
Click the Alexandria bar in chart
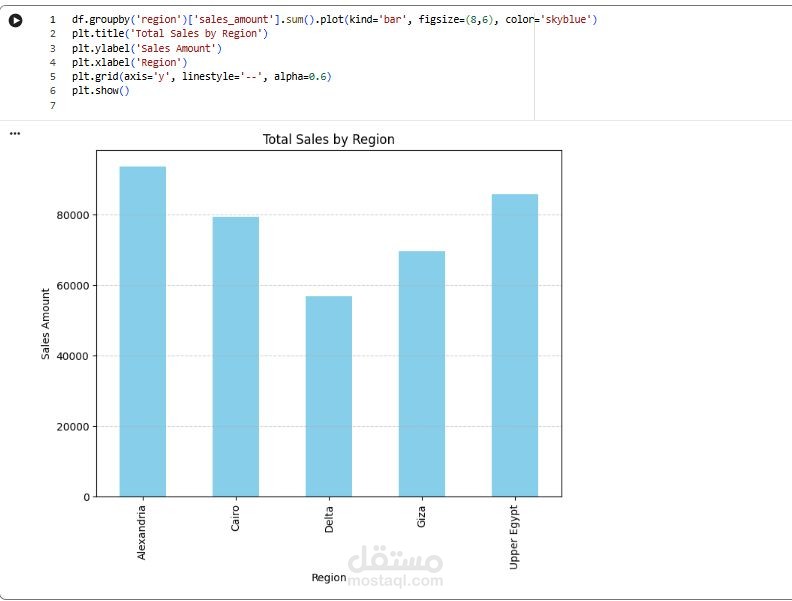point(142,331)
